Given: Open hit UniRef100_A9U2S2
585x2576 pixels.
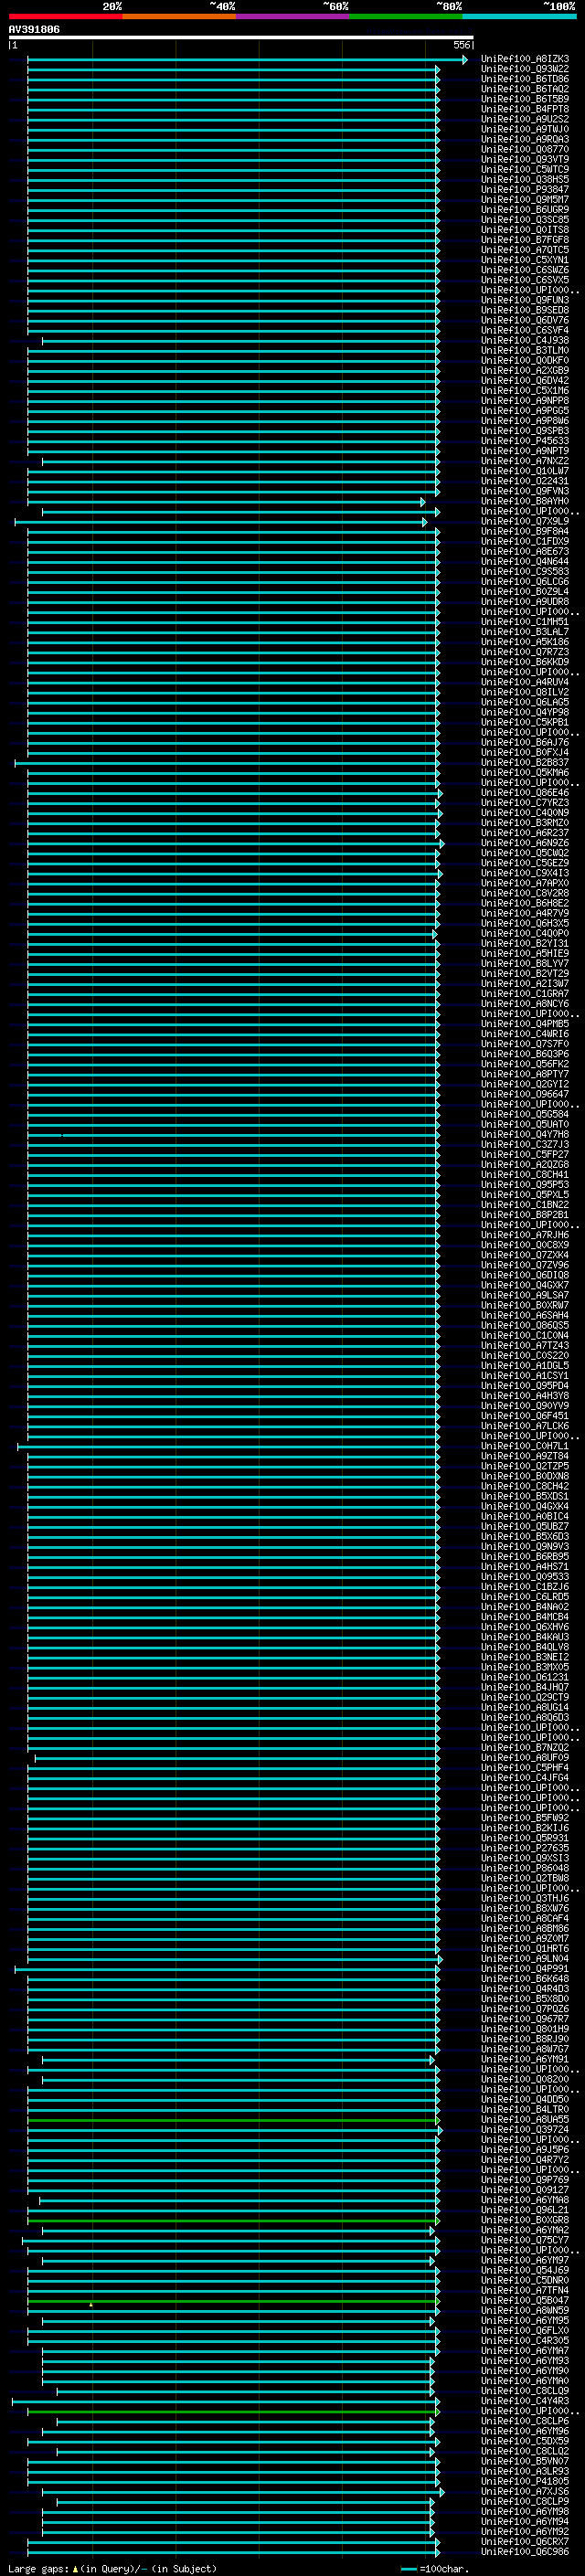Looking at the screenshot, I should coord(525,119).
